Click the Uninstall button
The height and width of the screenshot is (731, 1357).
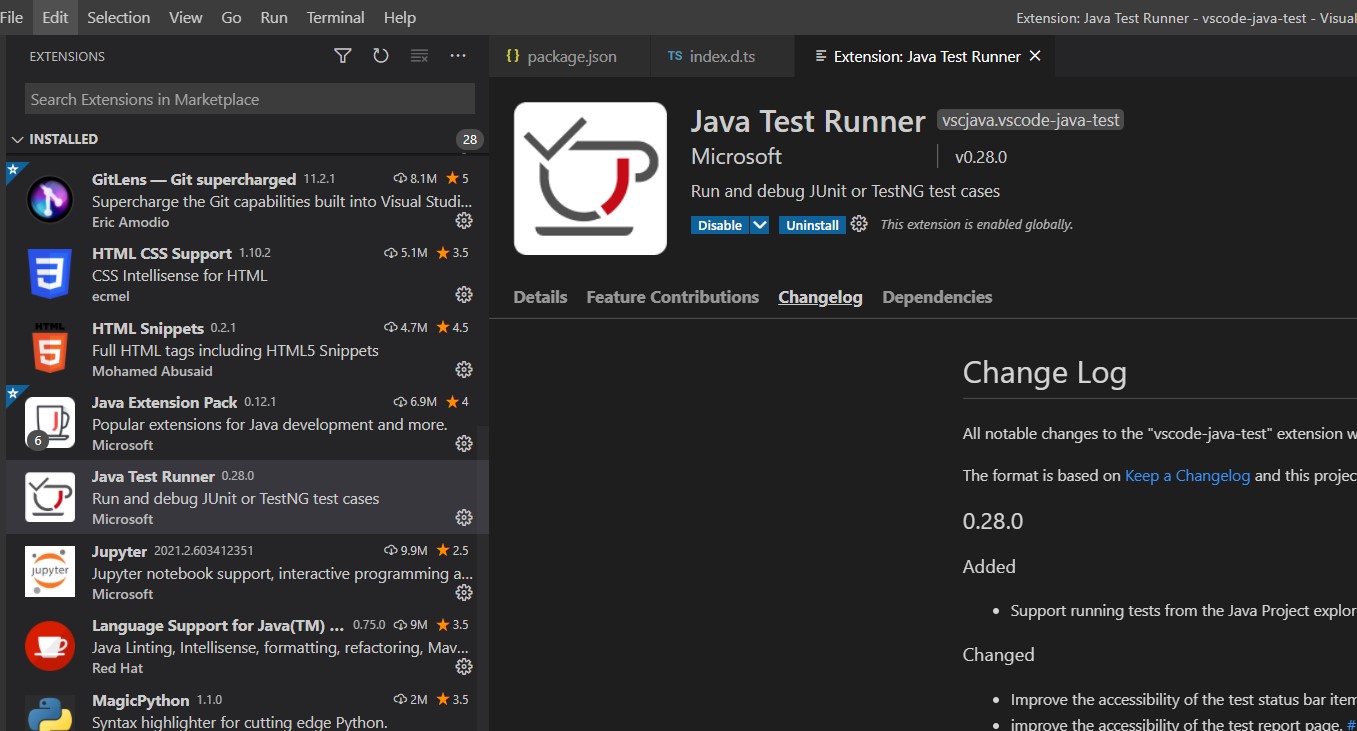(x=812, y=225)
